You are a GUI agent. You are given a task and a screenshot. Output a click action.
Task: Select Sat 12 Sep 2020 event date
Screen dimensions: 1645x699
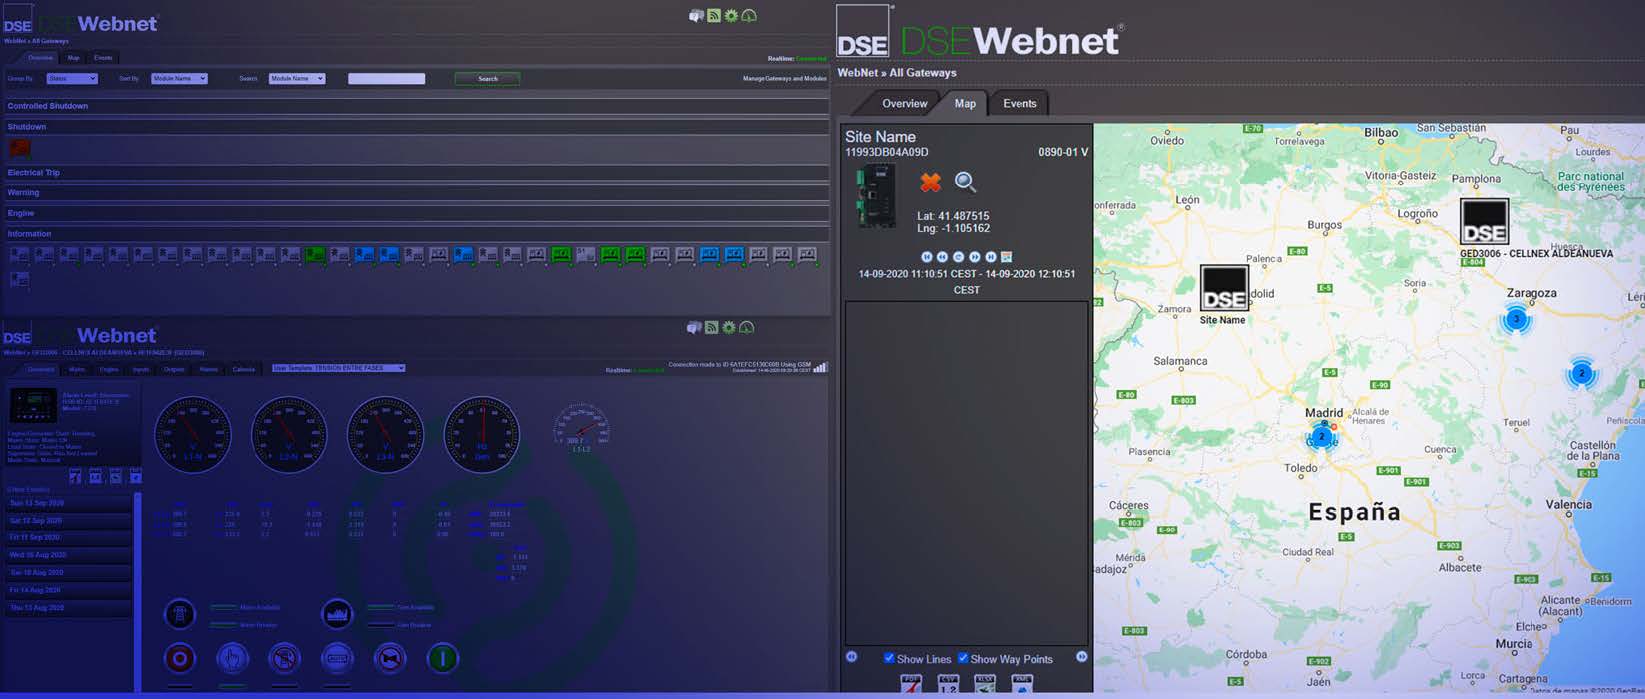click(x=68, y=521)
